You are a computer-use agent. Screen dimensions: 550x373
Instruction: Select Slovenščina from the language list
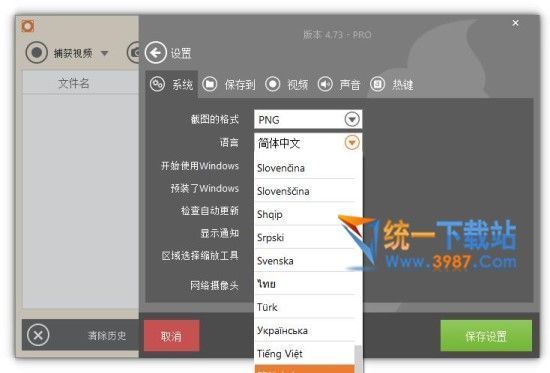(x=305, y=191)
